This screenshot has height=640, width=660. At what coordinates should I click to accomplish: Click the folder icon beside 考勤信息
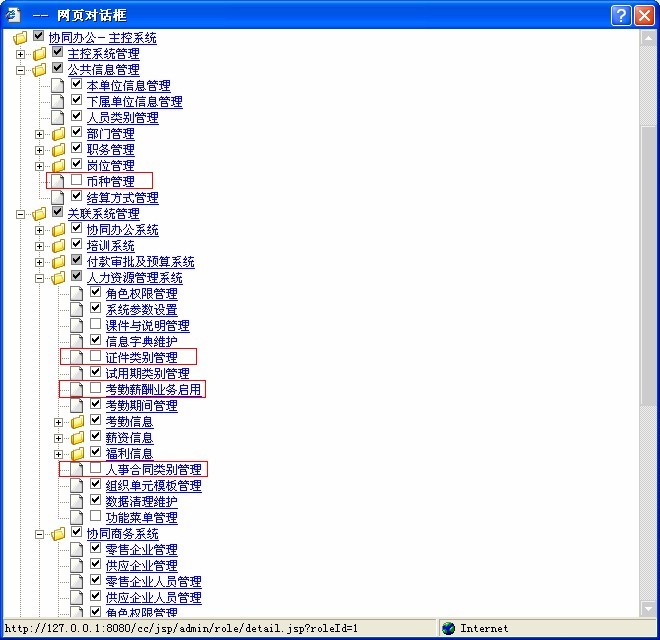point(77,422)
